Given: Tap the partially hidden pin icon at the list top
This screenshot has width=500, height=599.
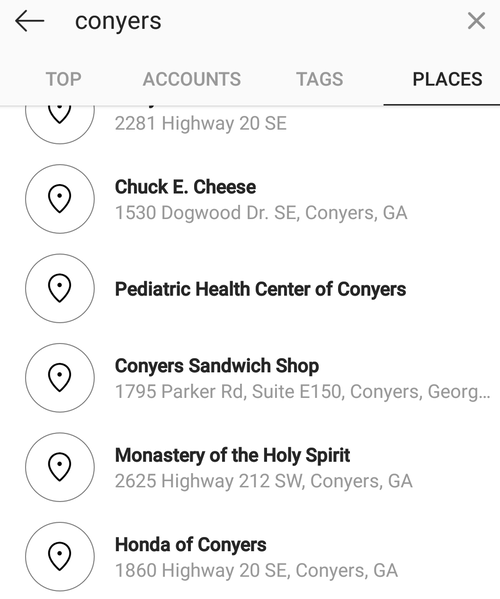Looking at the screenshot, I should (60, 124).
